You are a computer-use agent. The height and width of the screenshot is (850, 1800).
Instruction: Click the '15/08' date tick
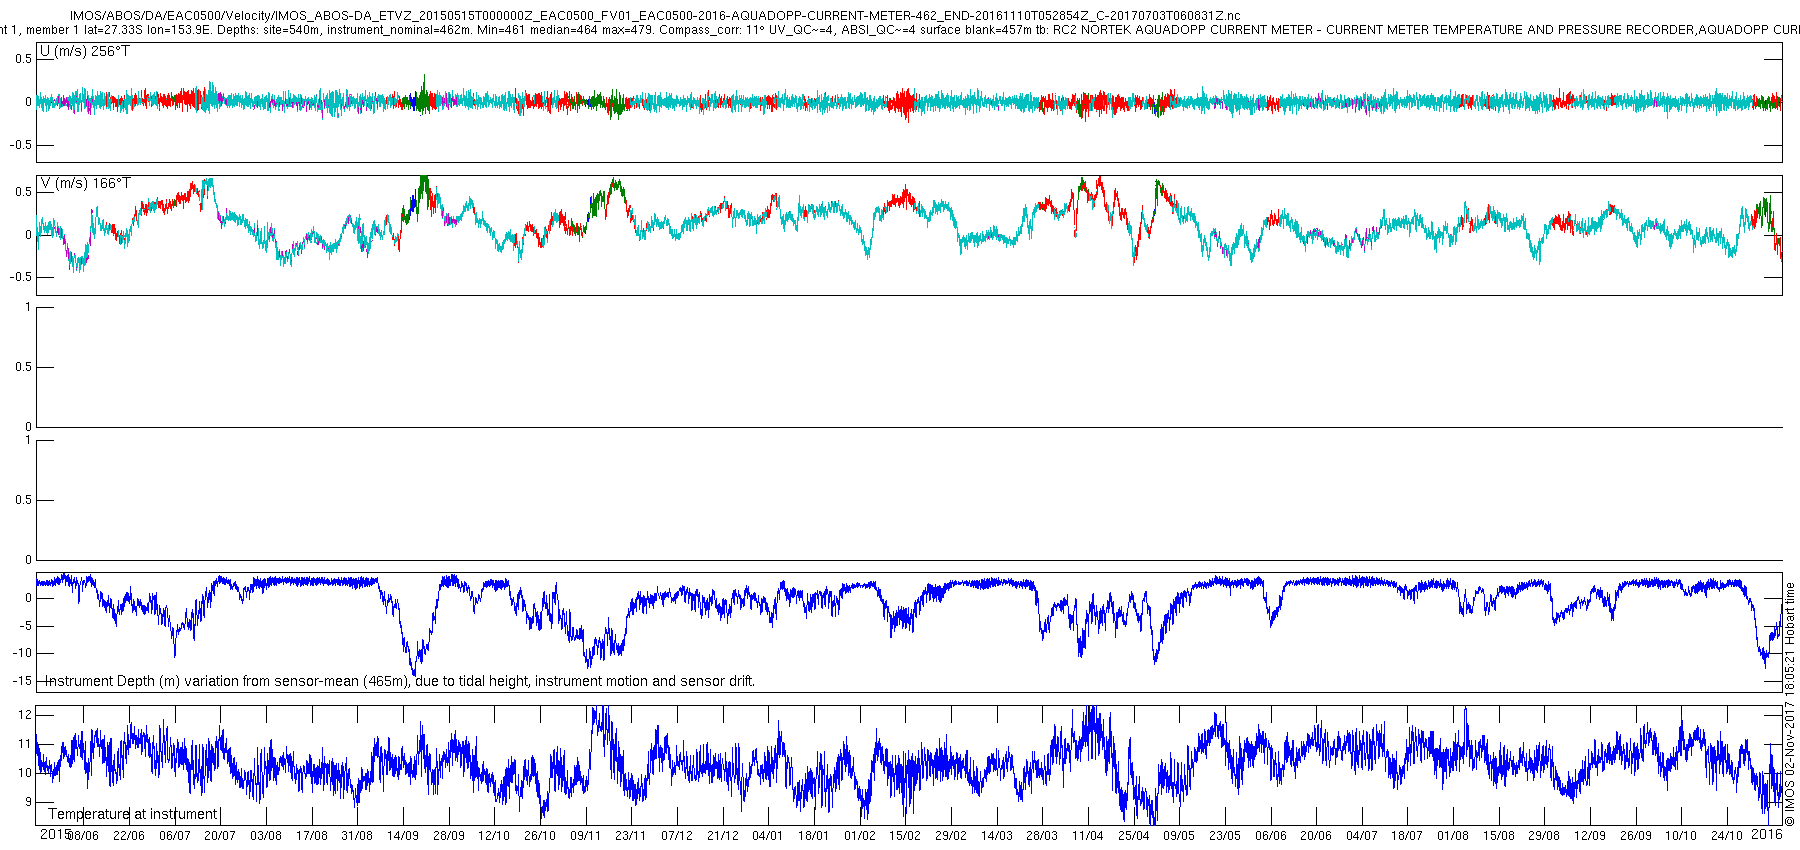pos(1499,836)
